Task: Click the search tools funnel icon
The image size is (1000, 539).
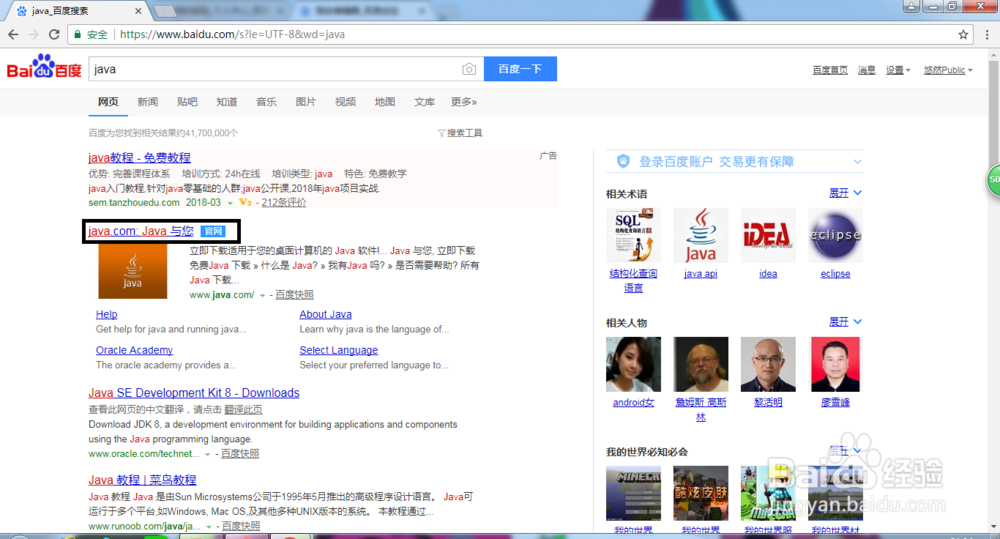Action: click(x=441, y=133)
